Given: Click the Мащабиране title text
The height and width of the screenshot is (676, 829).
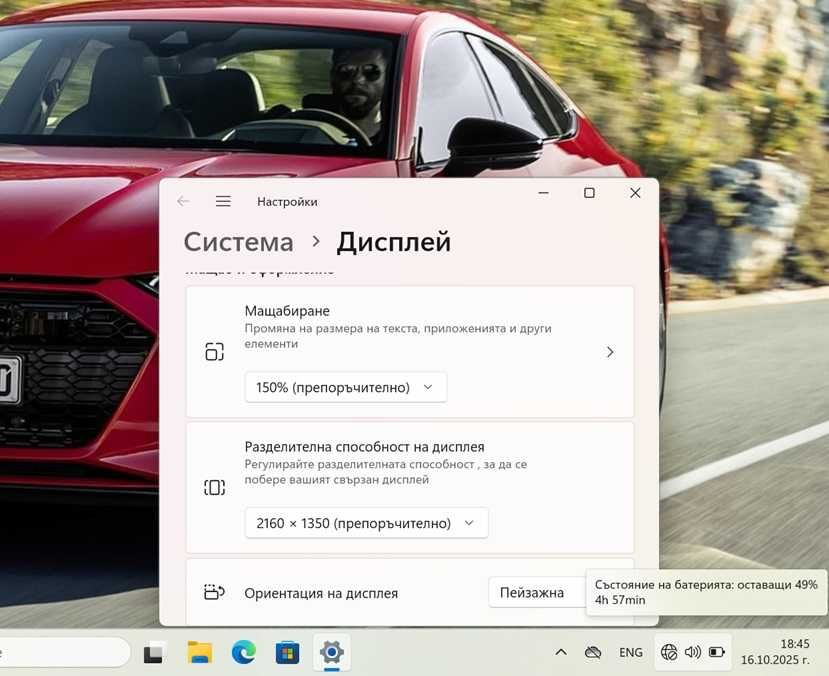Looking at the screenshot, I should point(287,311).
